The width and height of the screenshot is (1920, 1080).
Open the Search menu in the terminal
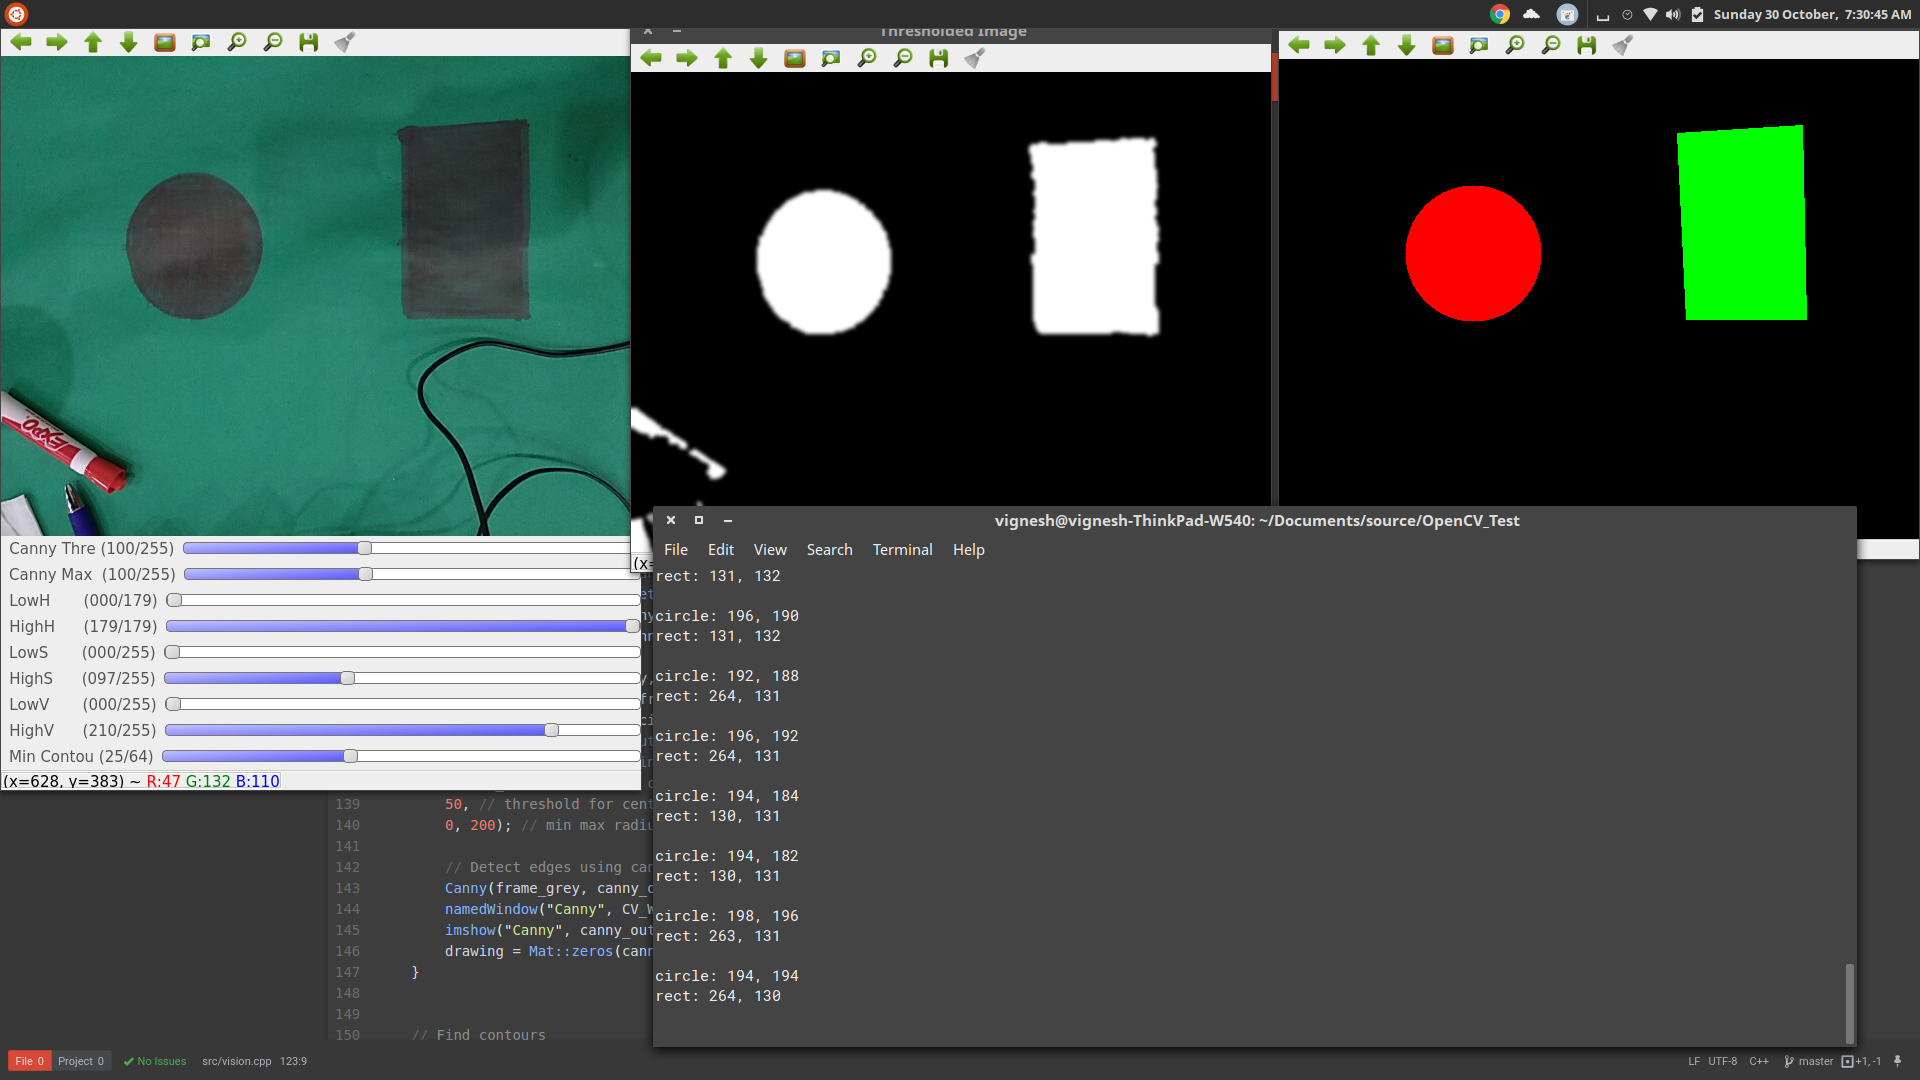point(829,550)
